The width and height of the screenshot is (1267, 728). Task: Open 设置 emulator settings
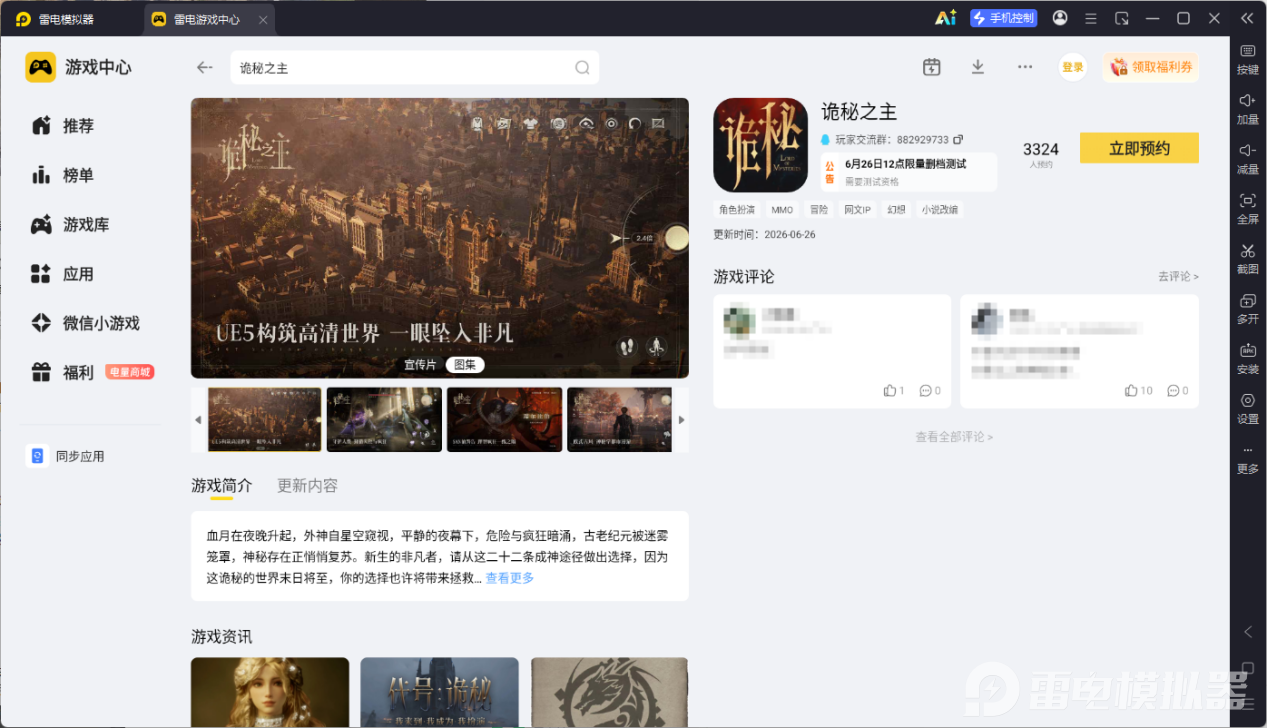(1248, 409)
